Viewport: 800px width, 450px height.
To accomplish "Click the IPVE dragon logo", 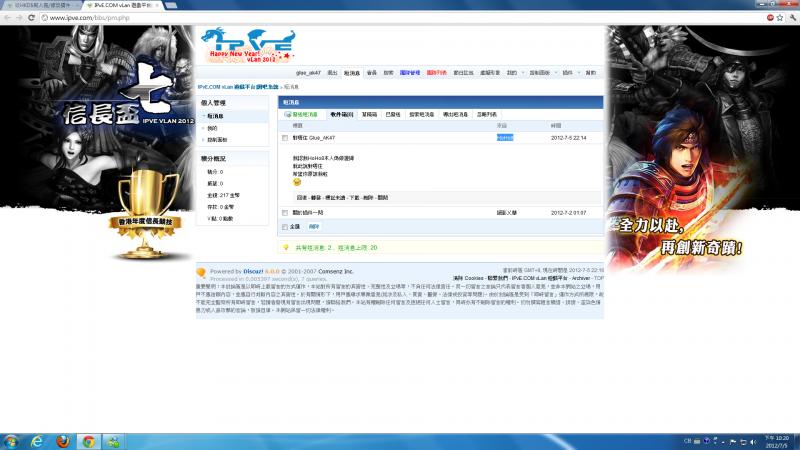I will tap(248, 45).
